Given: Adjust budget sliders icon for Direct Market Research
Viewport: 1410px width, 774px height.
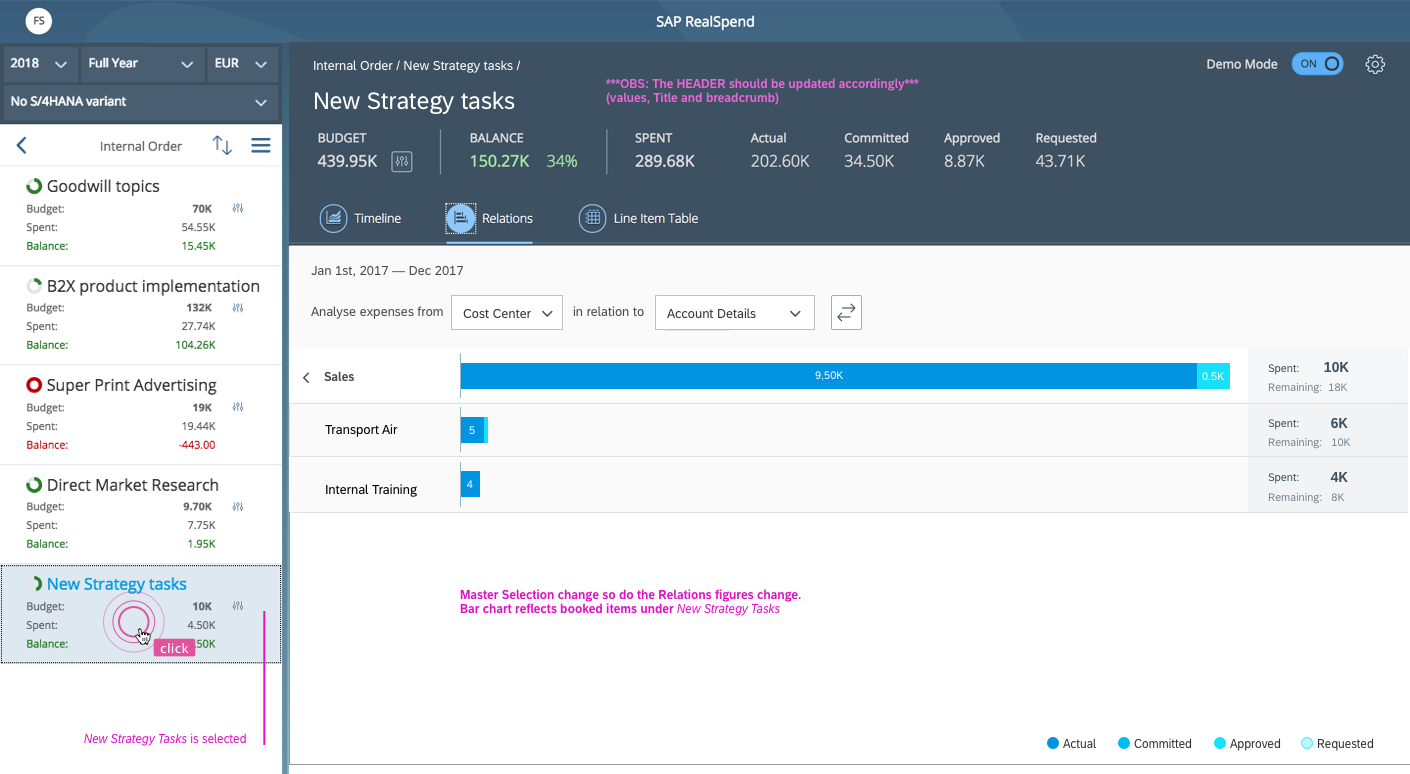Looking at the screenshot, I should (x=238, y=506).
